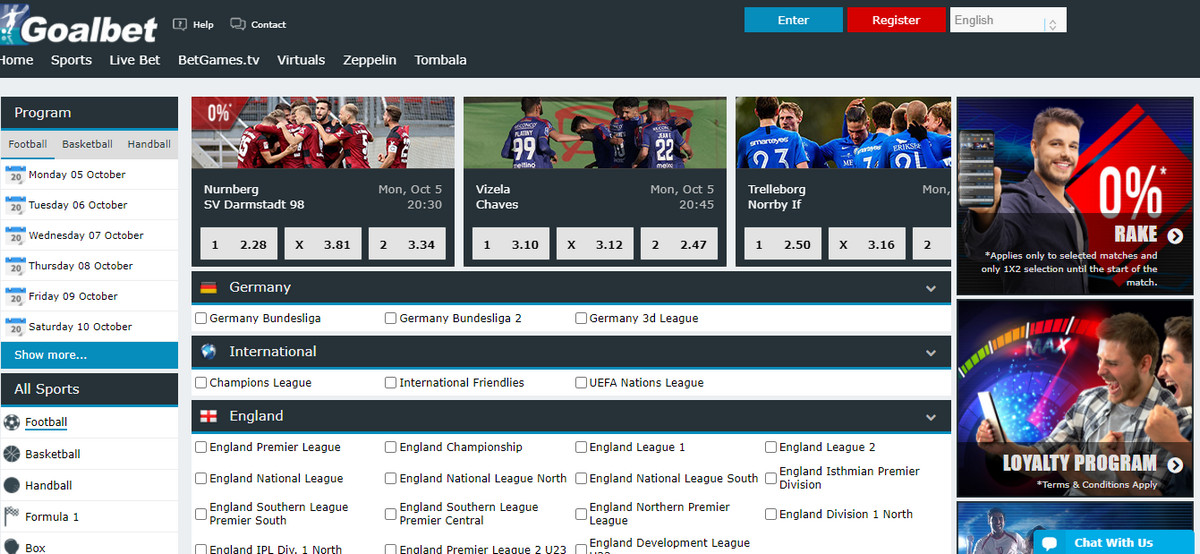1200x554 pixels.
Task: Click calendar icon beside Monday 05 October
Action: tap(15, 174)
